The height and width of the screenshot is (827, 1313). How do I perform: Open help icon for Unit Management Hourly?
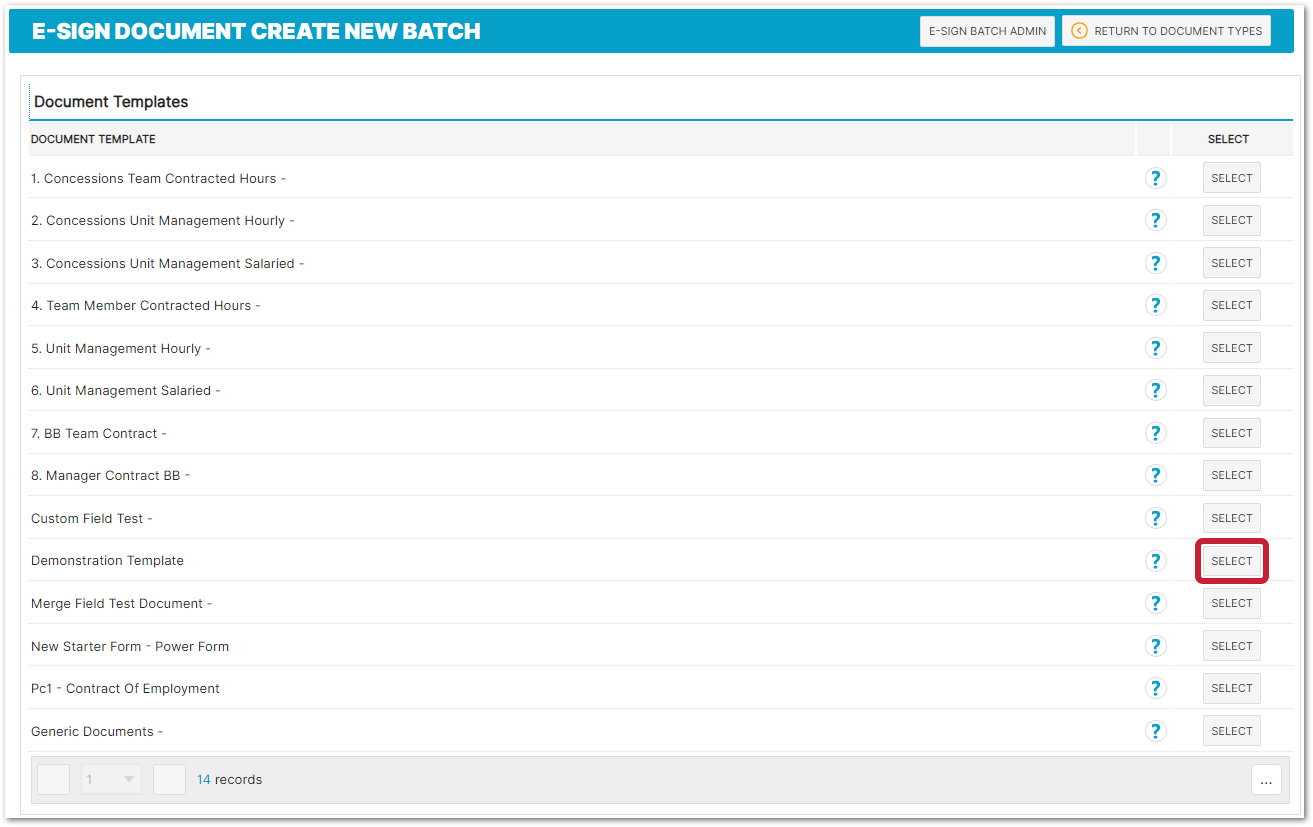[x=1155, y=348]
